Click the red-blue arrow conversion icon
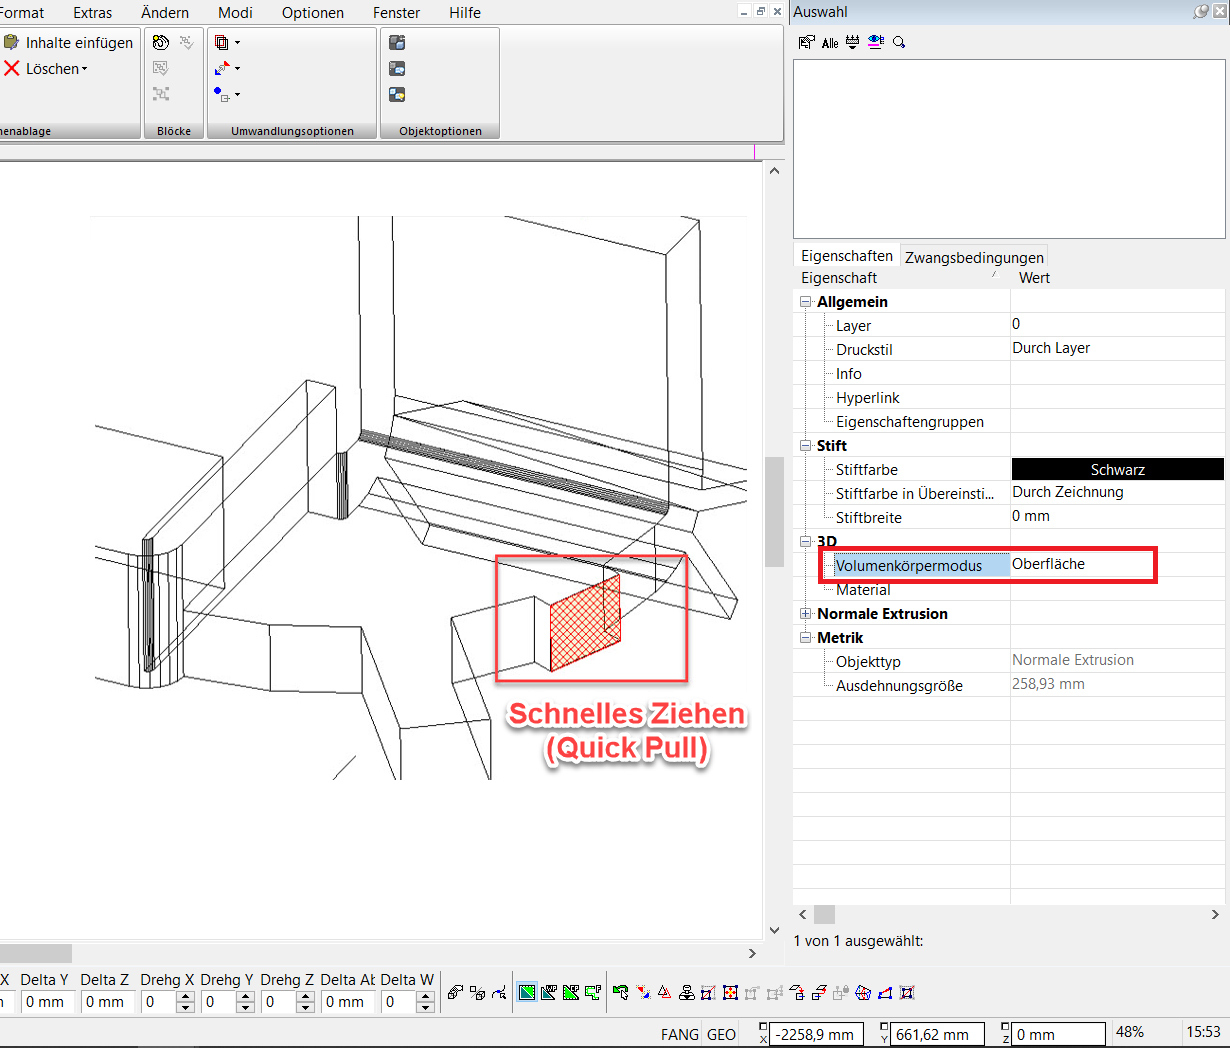Viewport: 1230px width, 1048px height. (222, 68)
